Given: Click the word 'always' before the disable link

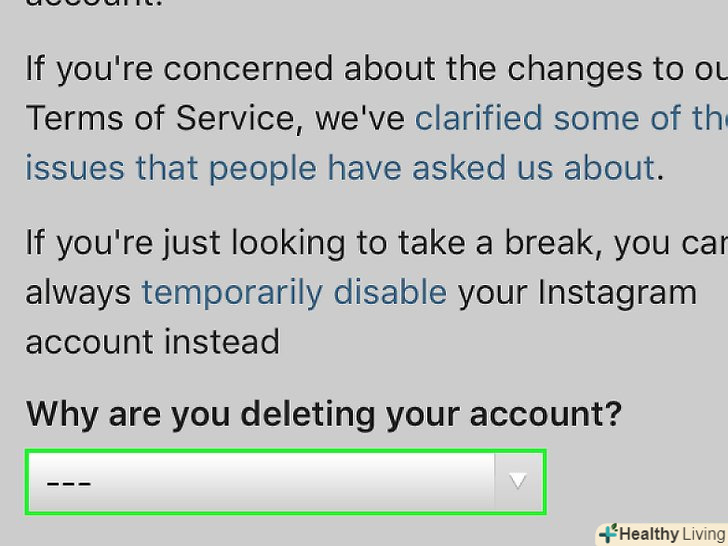Looking at the screenshot, I should [x=78, y=292].
